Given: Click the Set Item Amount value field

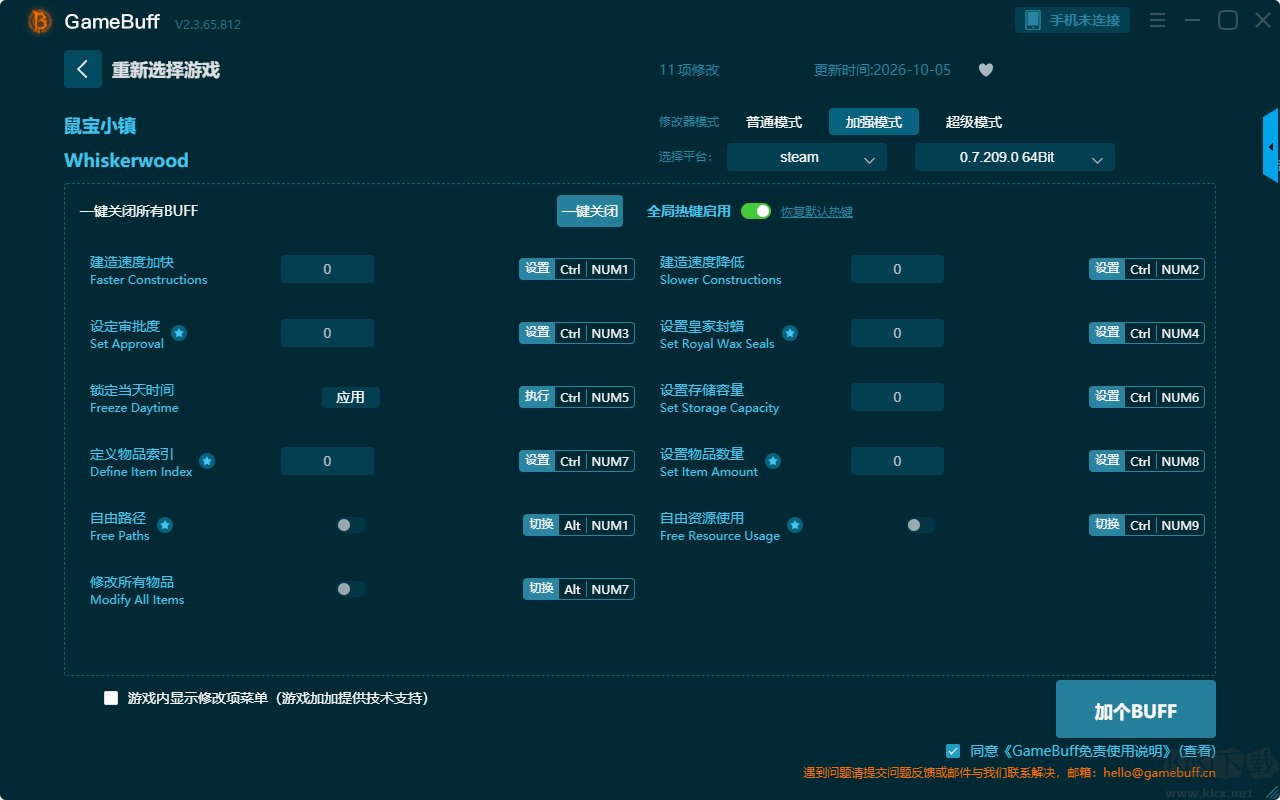Looking at the screenshot, I should point(897,461).
